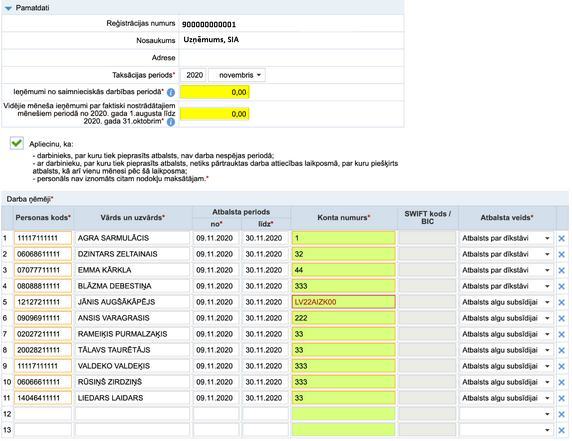Open Atbalsta veids dropdown for empty row 12
The height and width of the screenshot is (441, 572).
[506, 414]
